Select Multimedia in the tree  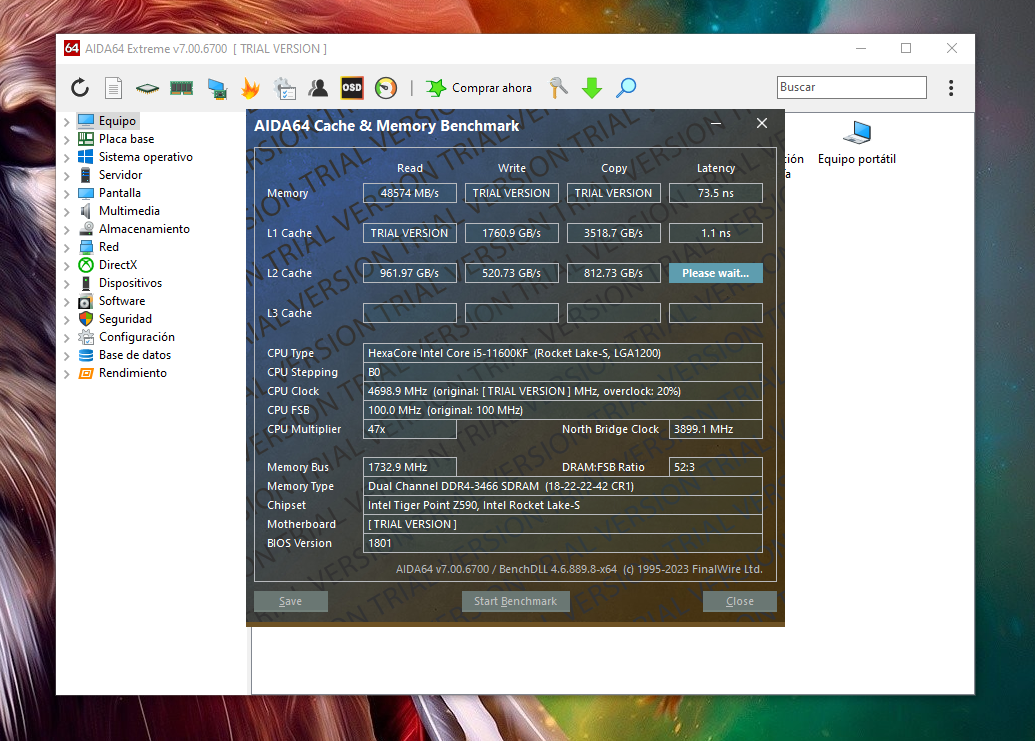click(129, 210)
